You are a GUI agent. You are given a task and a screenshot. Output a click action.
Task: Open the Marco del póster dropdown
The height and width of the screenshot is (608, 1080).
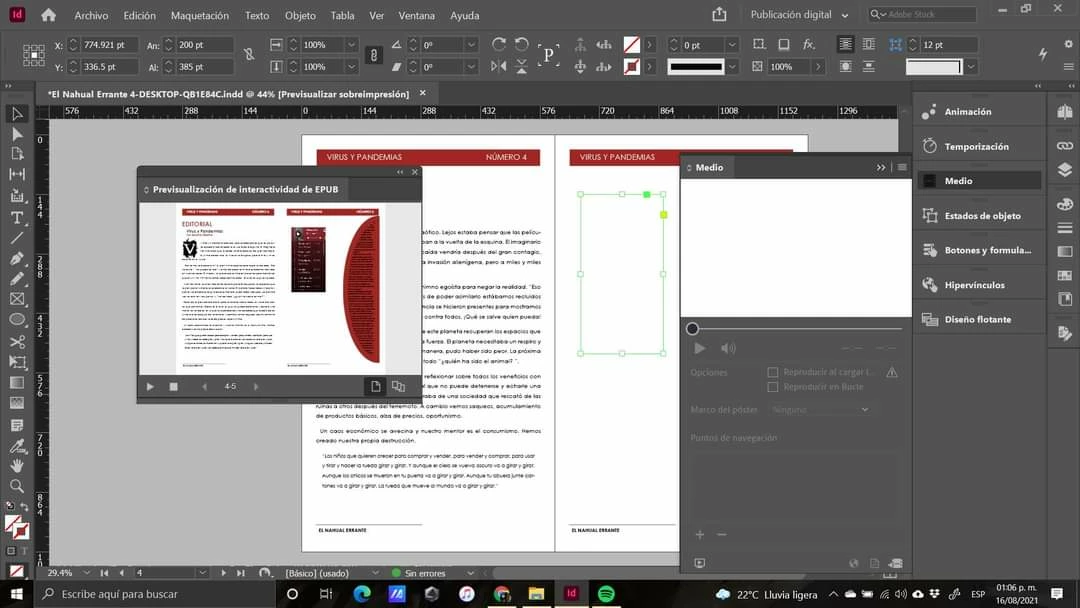tap(820, 410)
